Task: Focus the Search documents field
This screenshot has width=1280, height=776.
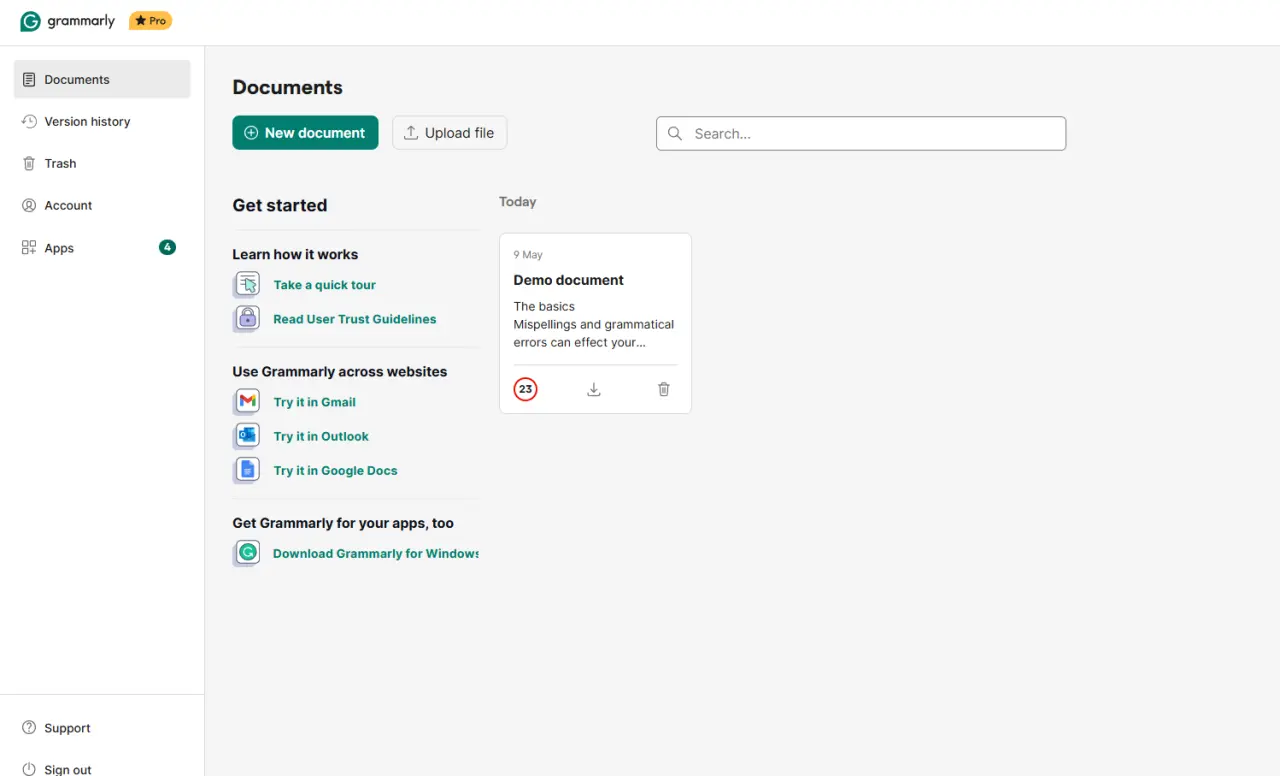Action: coord(861,133)
